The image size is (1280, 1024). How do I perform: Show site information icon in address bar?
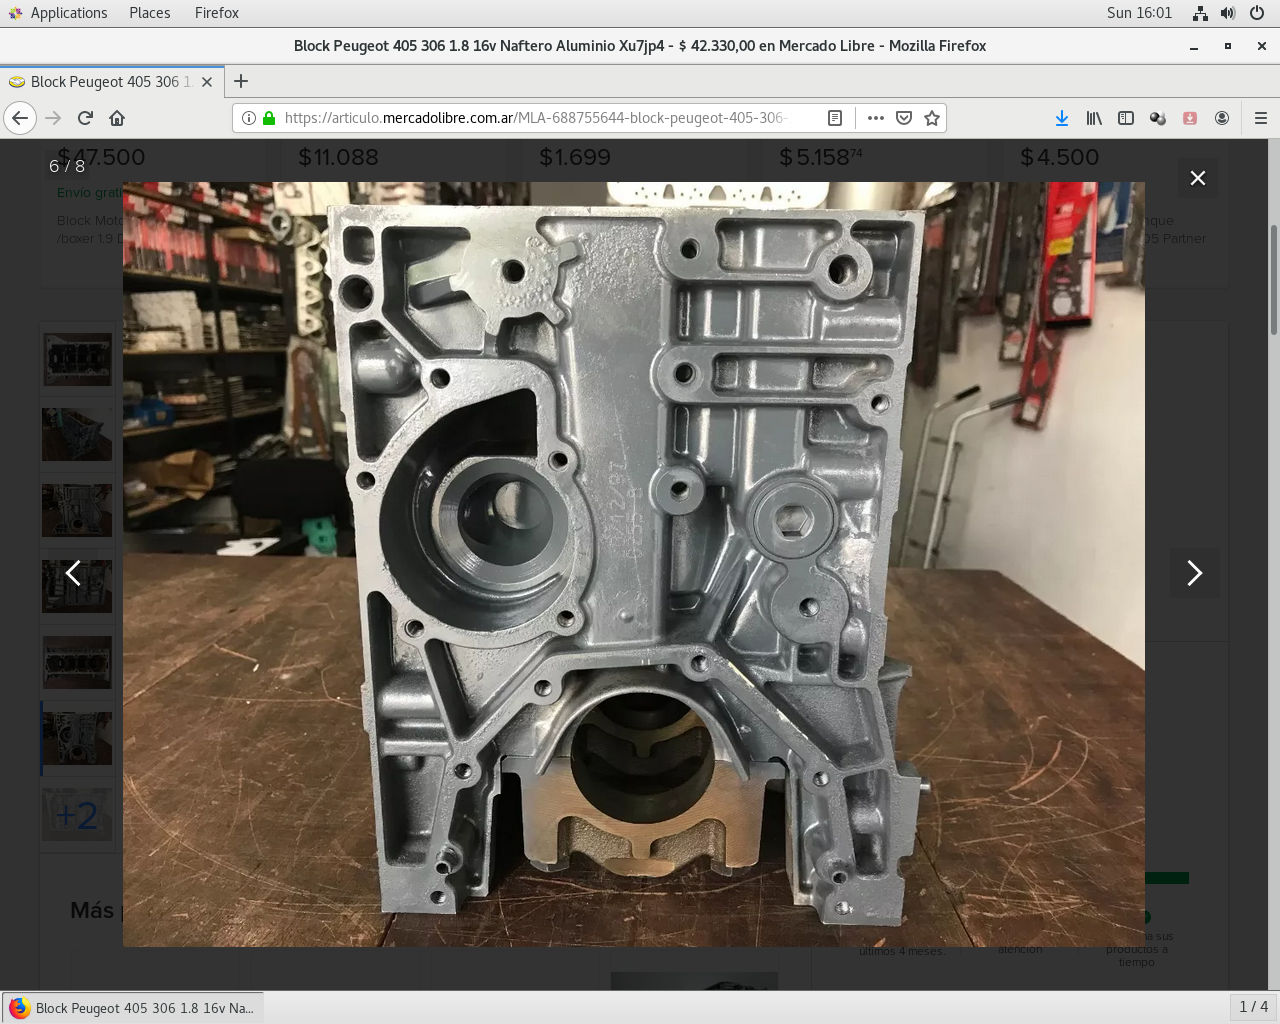(249, 118)
